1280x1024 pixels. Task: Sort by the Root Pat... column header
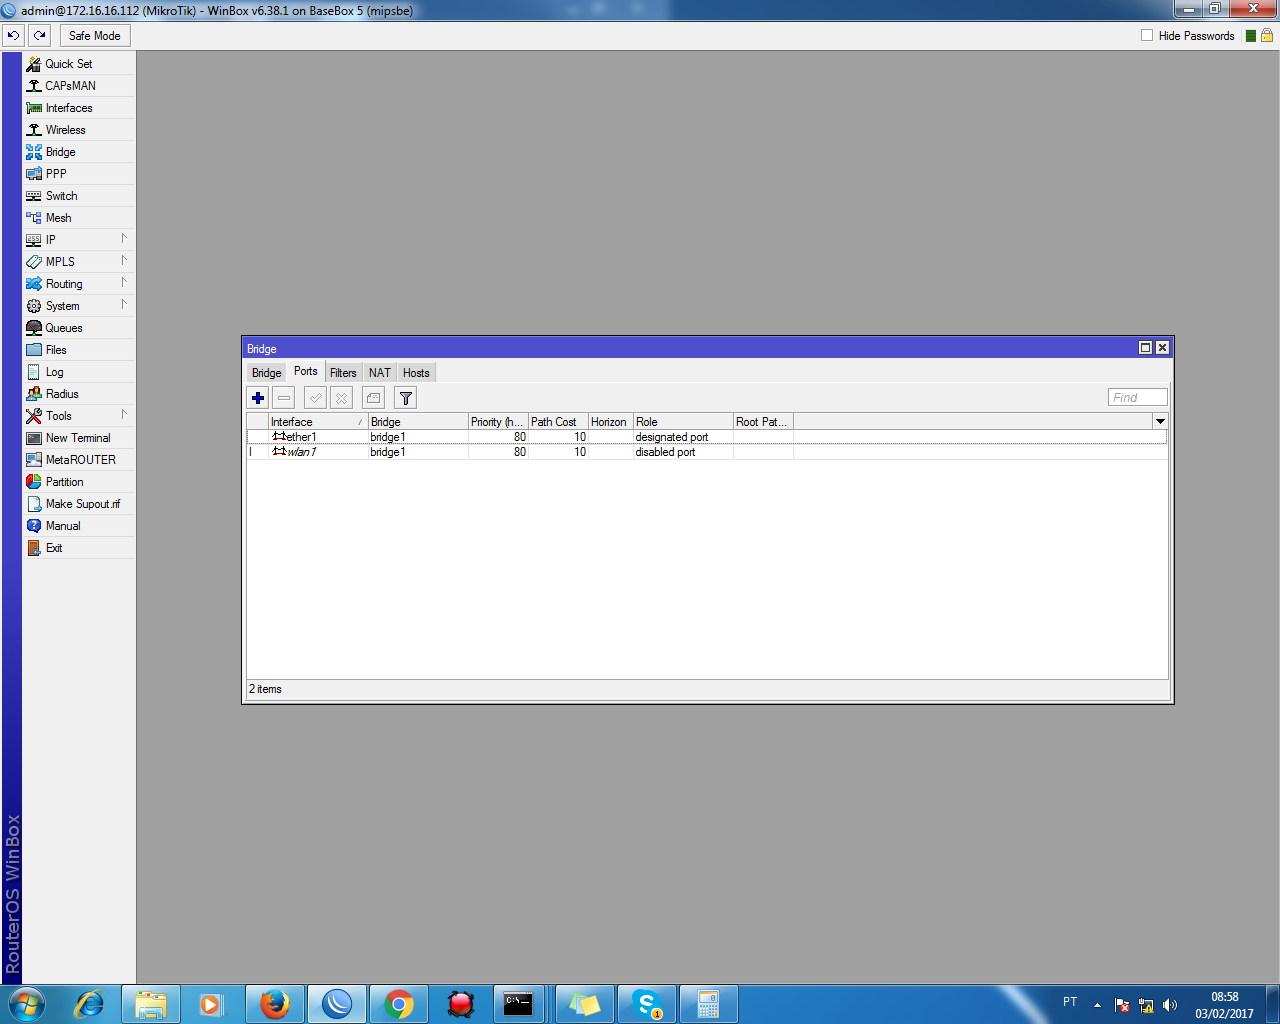[x=763, y=422]
